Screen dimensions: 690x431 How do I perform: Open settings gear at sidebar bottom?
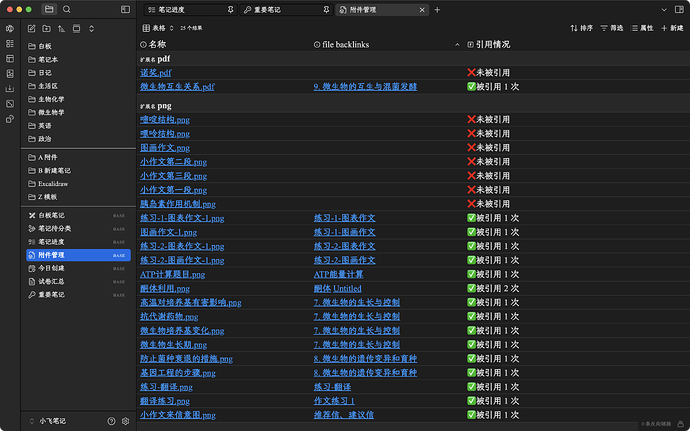pyautogui.click(x=126, y=421)
